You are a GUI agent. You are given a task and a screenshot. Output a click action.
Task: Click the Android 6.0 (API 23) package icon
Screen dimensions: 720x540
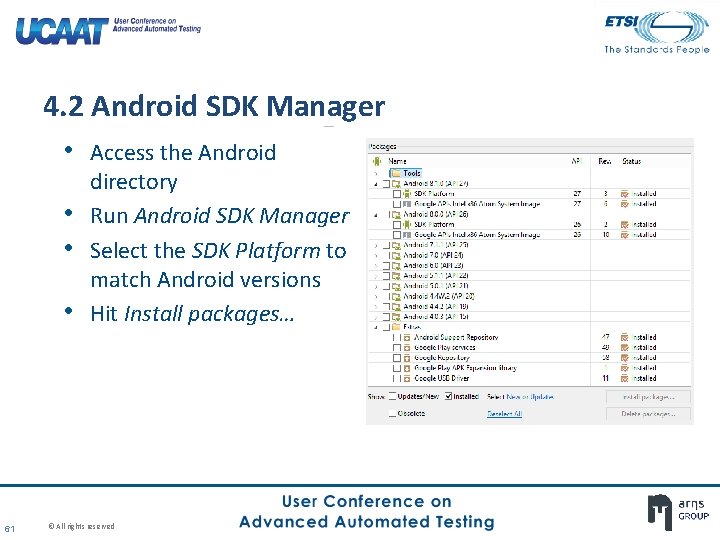[x=396, y=265]
